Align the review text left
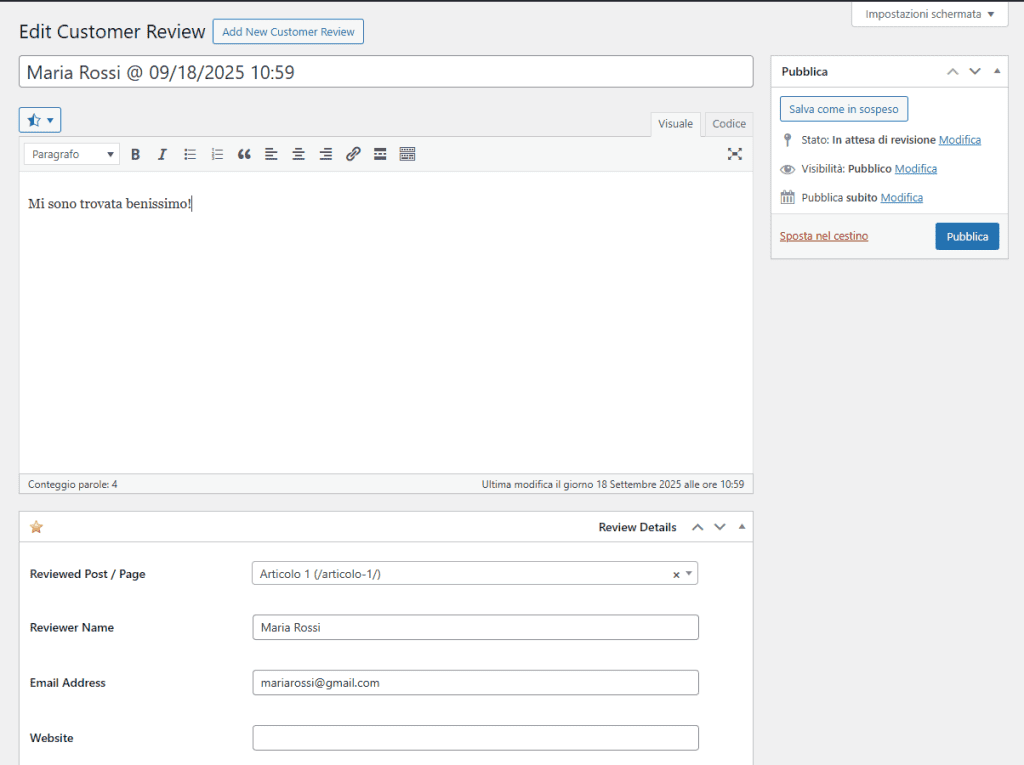The image size is (1024, 765). (271, 154)
